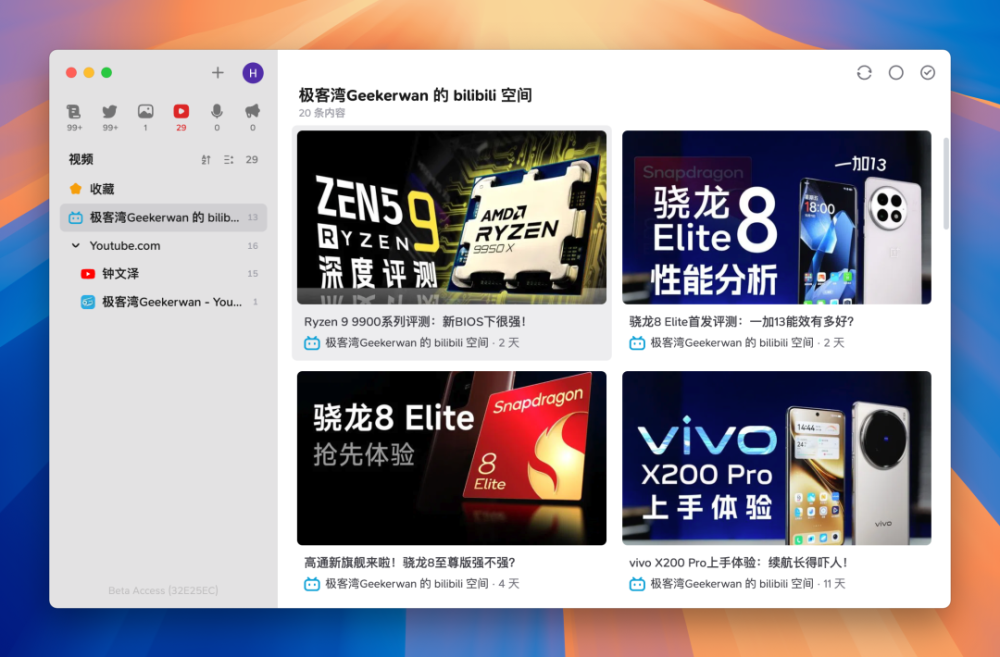Open the articles category icon
This screenshot has height=657, width=1000.
pyautogui.click(x=74, y=112)
